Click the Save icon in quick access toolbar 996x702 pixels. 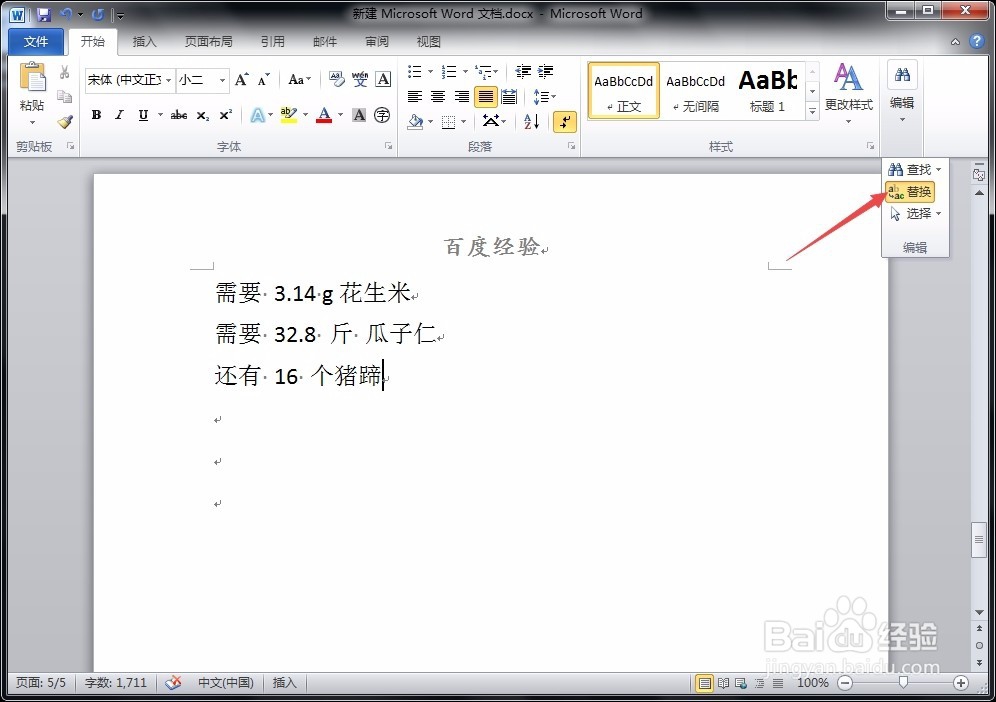43,14
